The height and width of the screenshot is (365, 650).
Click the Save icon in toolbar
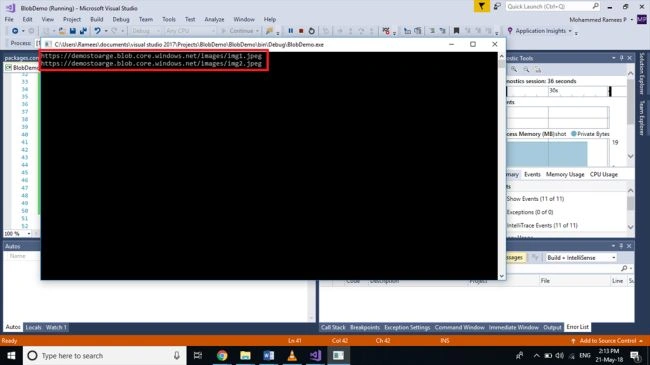(x=73, y=31)
